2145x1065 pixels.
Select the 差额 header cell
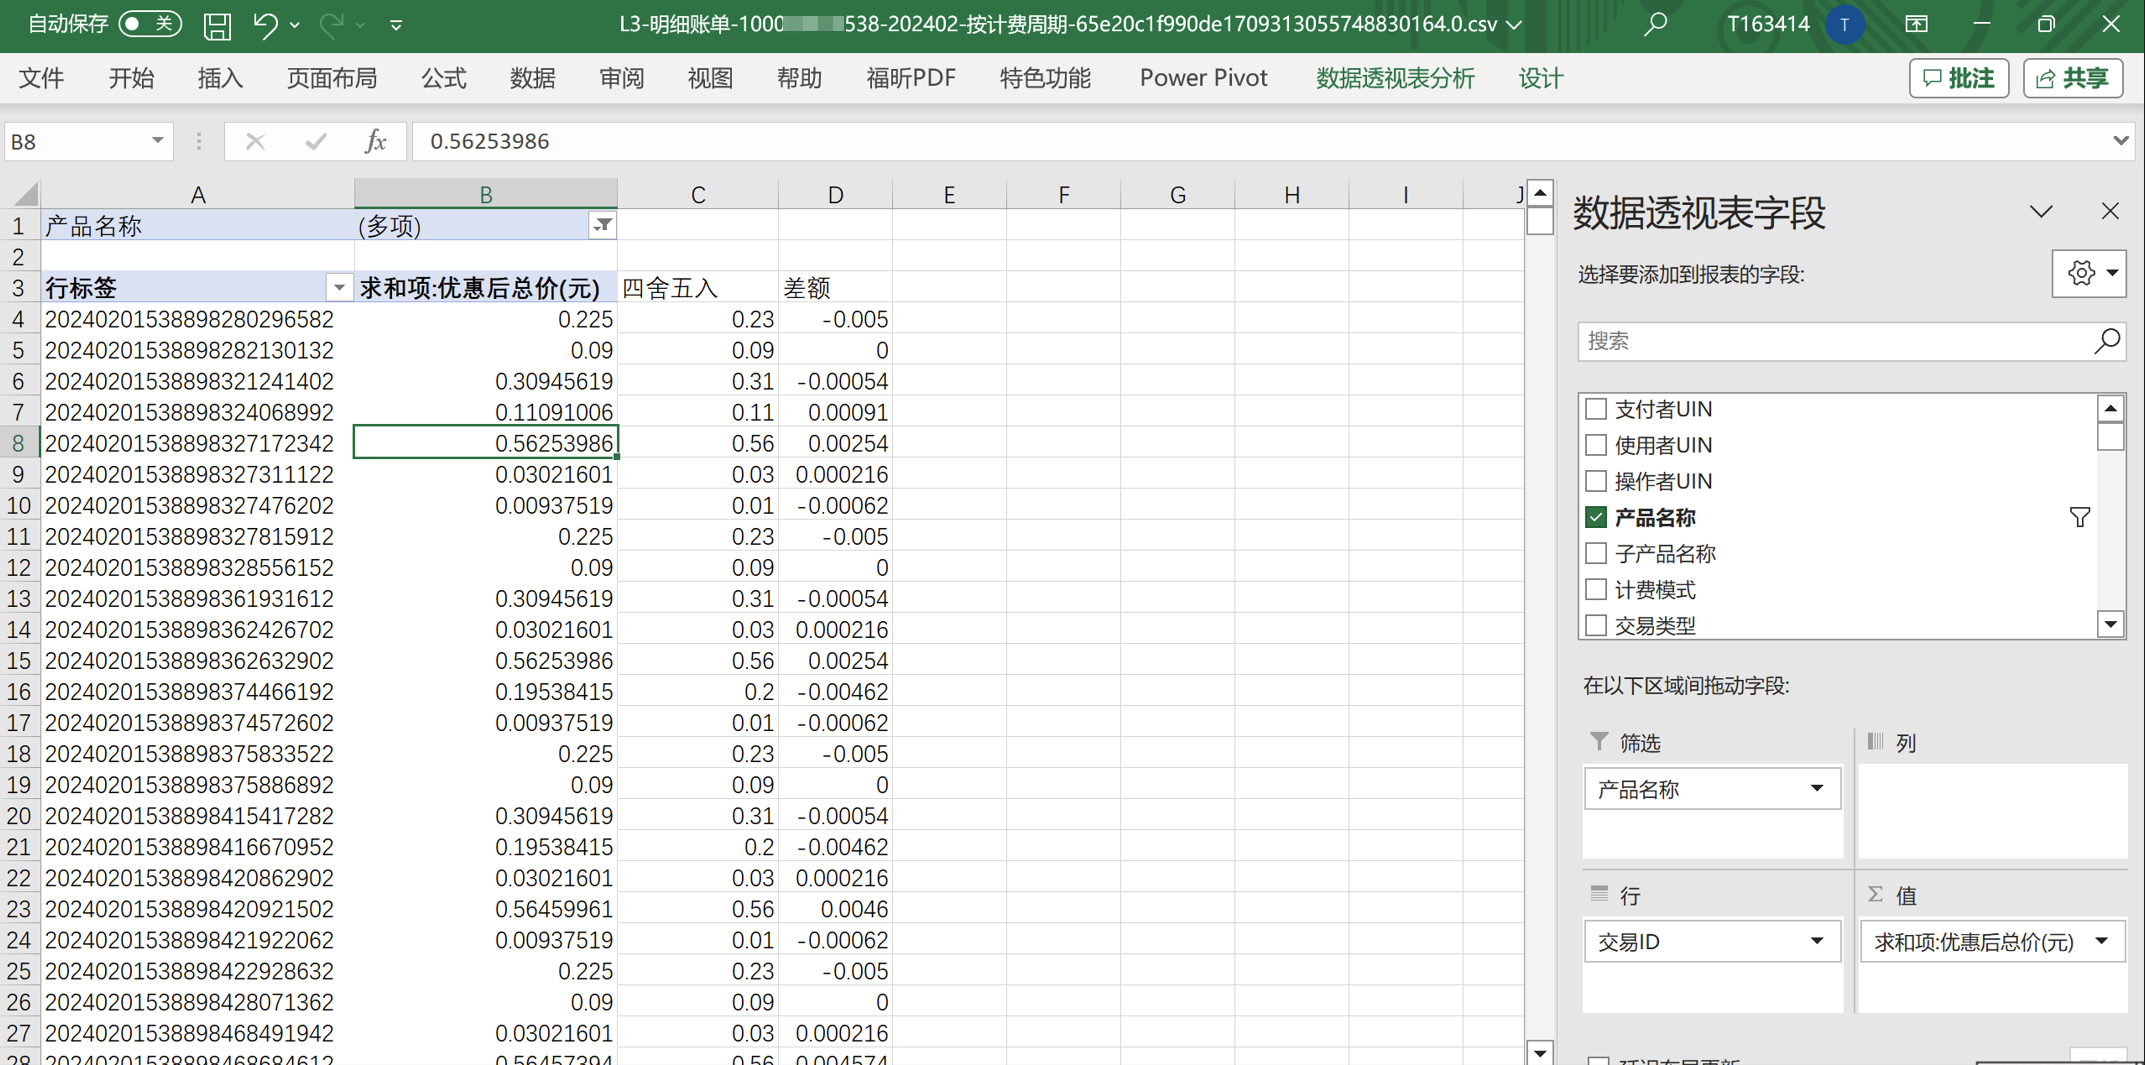tap(835, 288)
